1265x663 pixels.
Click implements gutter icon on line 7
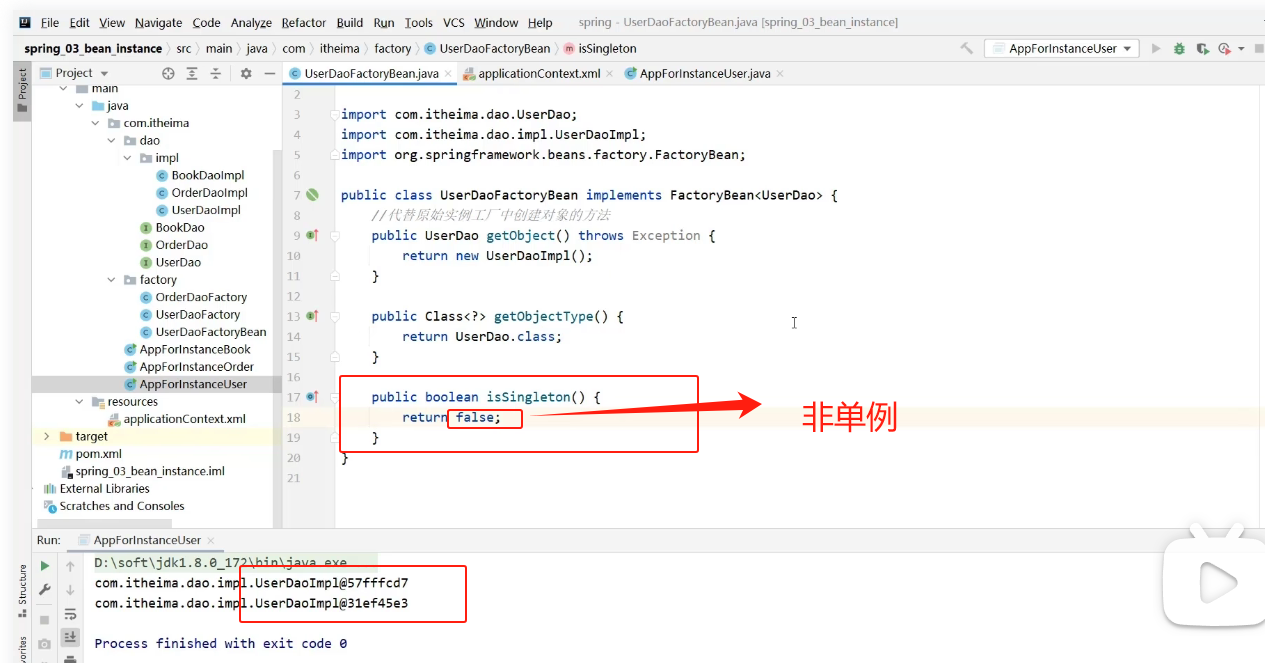coord(312,195)
